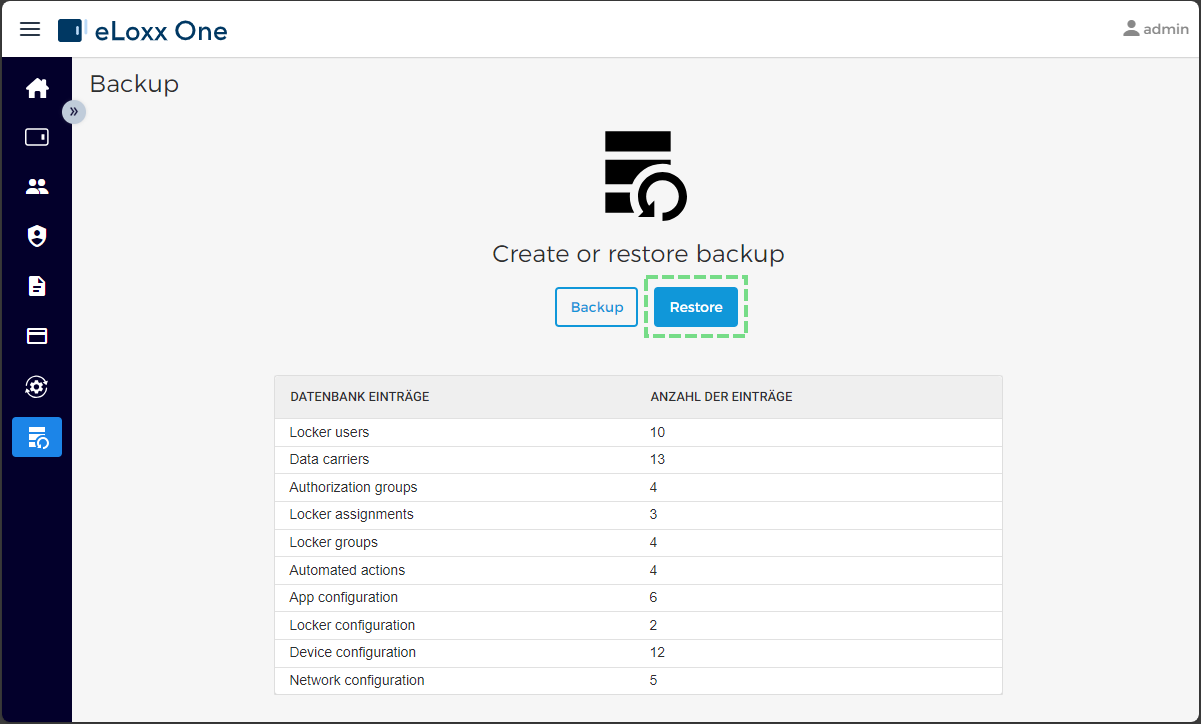Open the card icon page in sidebar
Viewport: 1201px width, 724px height.
pos(37,336)
